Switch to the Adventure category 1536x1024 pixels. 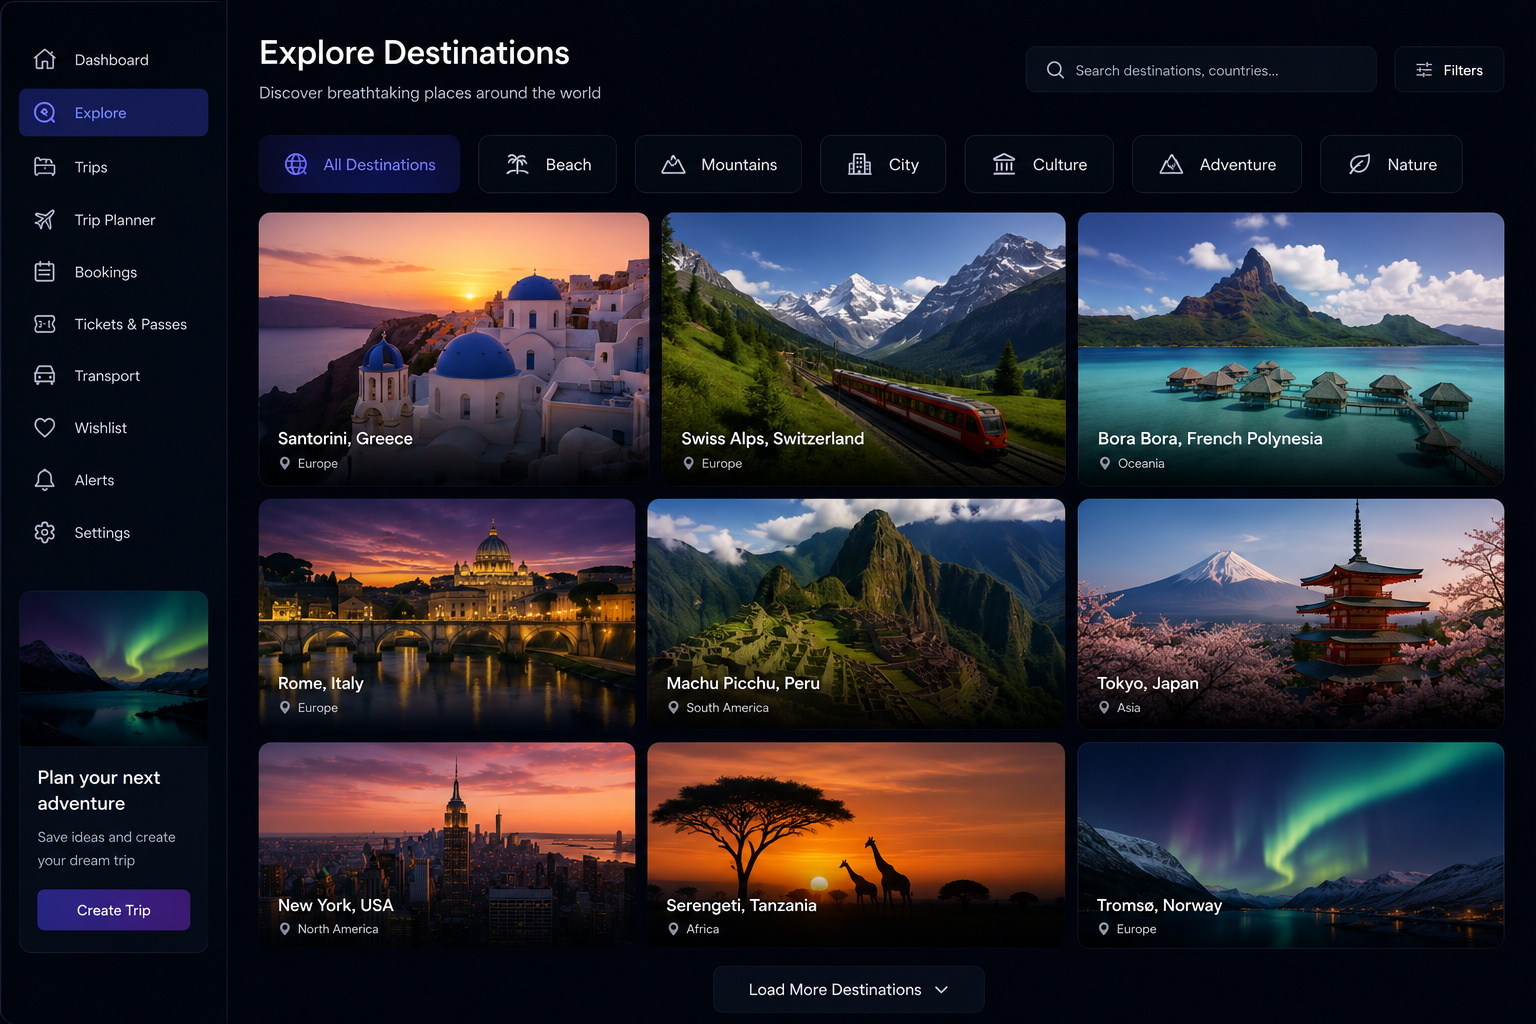(x=1217, y=164)
